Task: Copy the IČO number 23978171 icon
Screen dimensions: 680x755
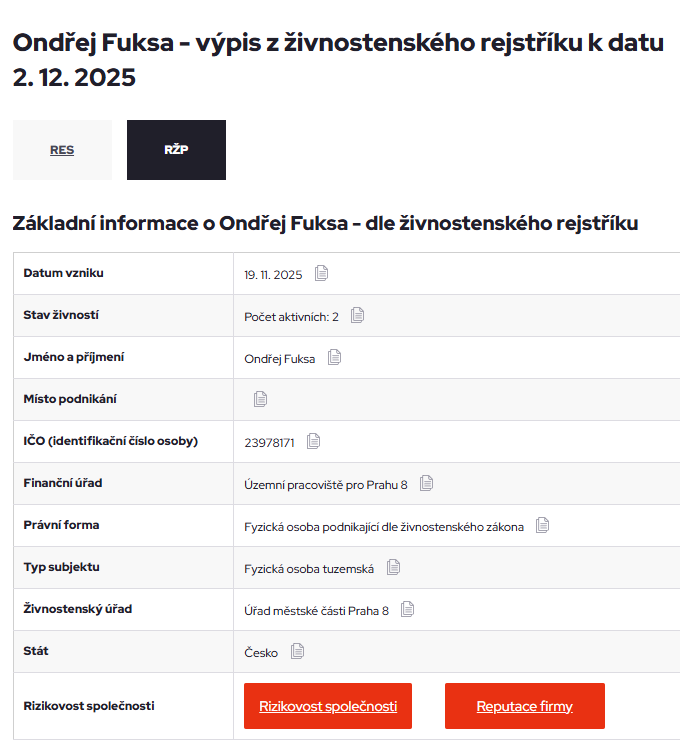Action: coord(314,441)
